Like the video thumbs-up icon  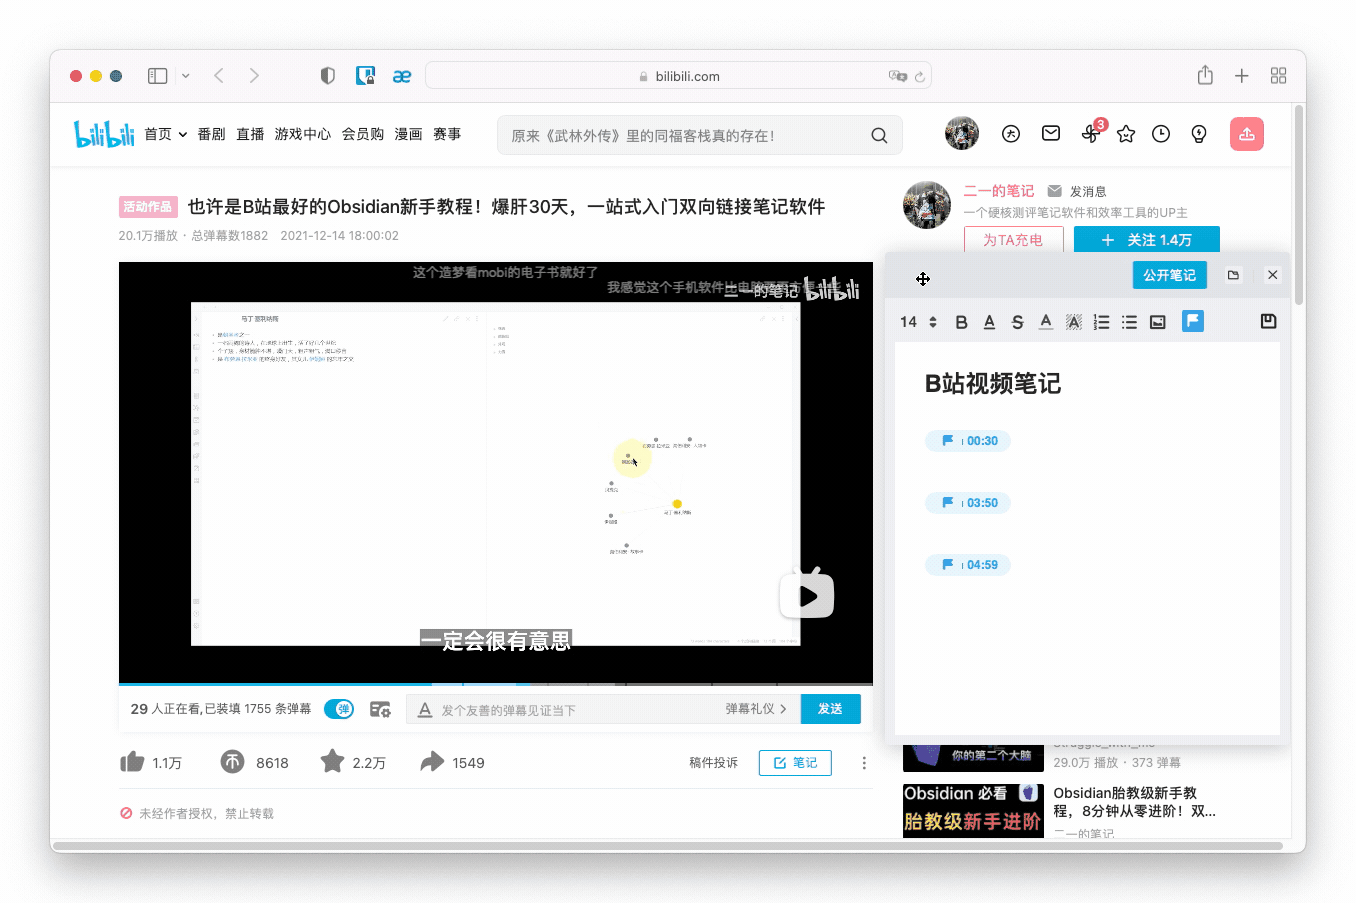(132, 762)
